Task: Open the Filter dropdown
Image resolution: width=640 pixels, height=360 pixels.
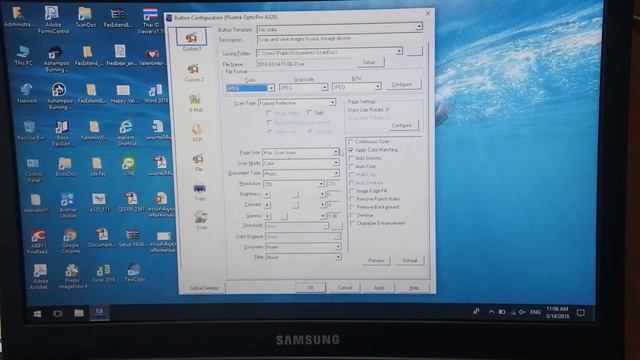Action: pos(338,258)
